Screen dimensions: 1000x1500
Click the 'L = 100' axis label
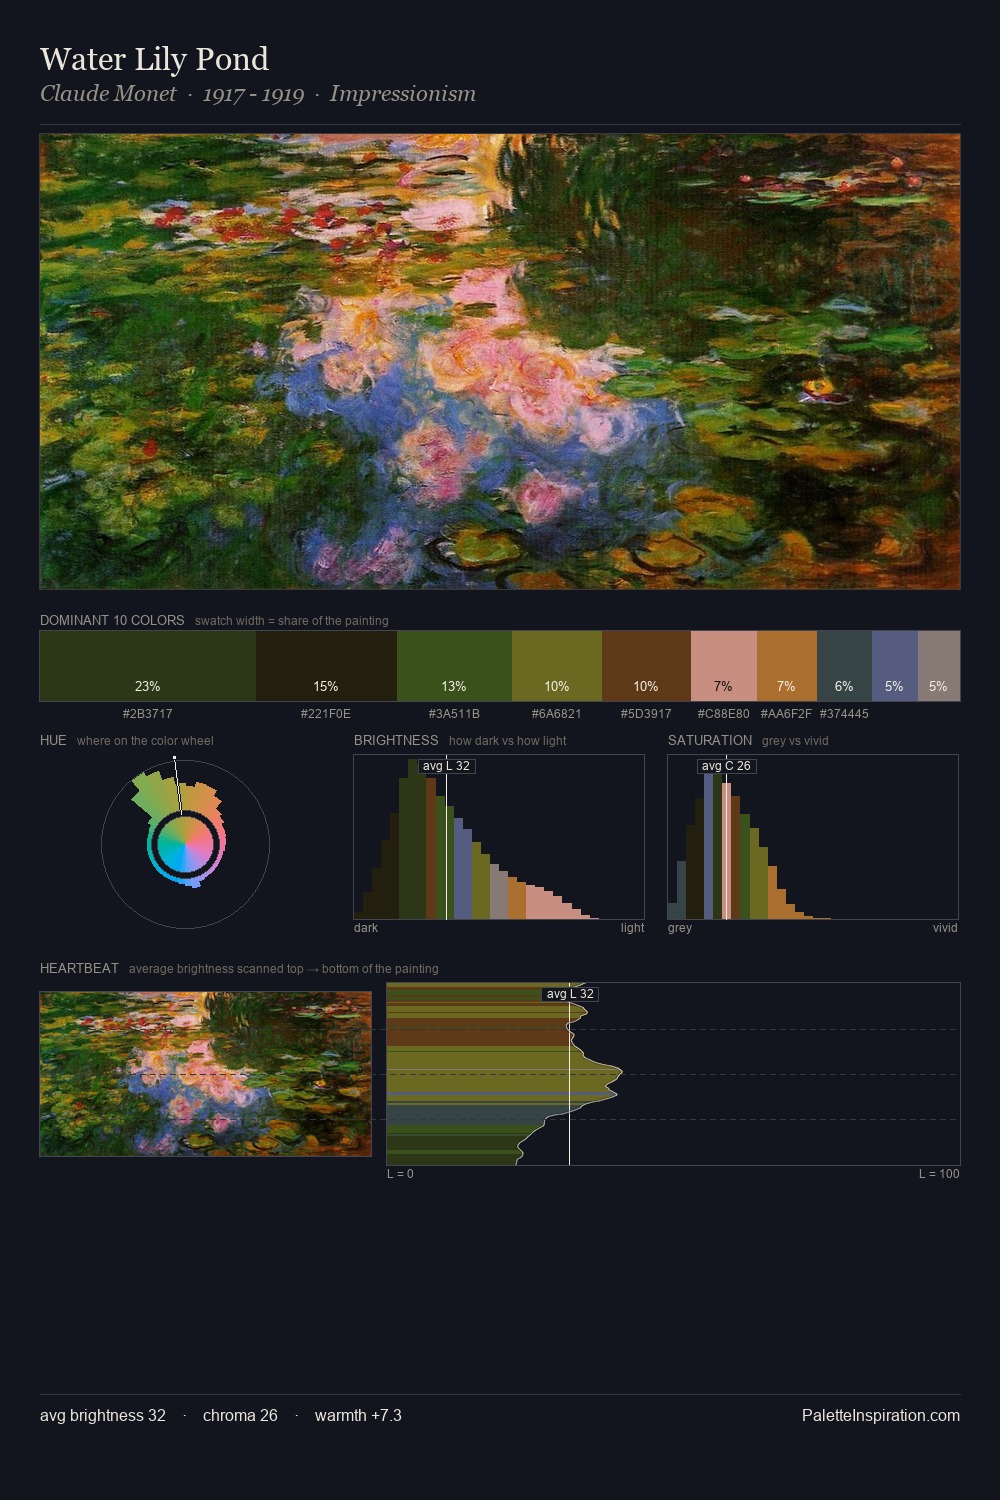(x=939, y=1174)
